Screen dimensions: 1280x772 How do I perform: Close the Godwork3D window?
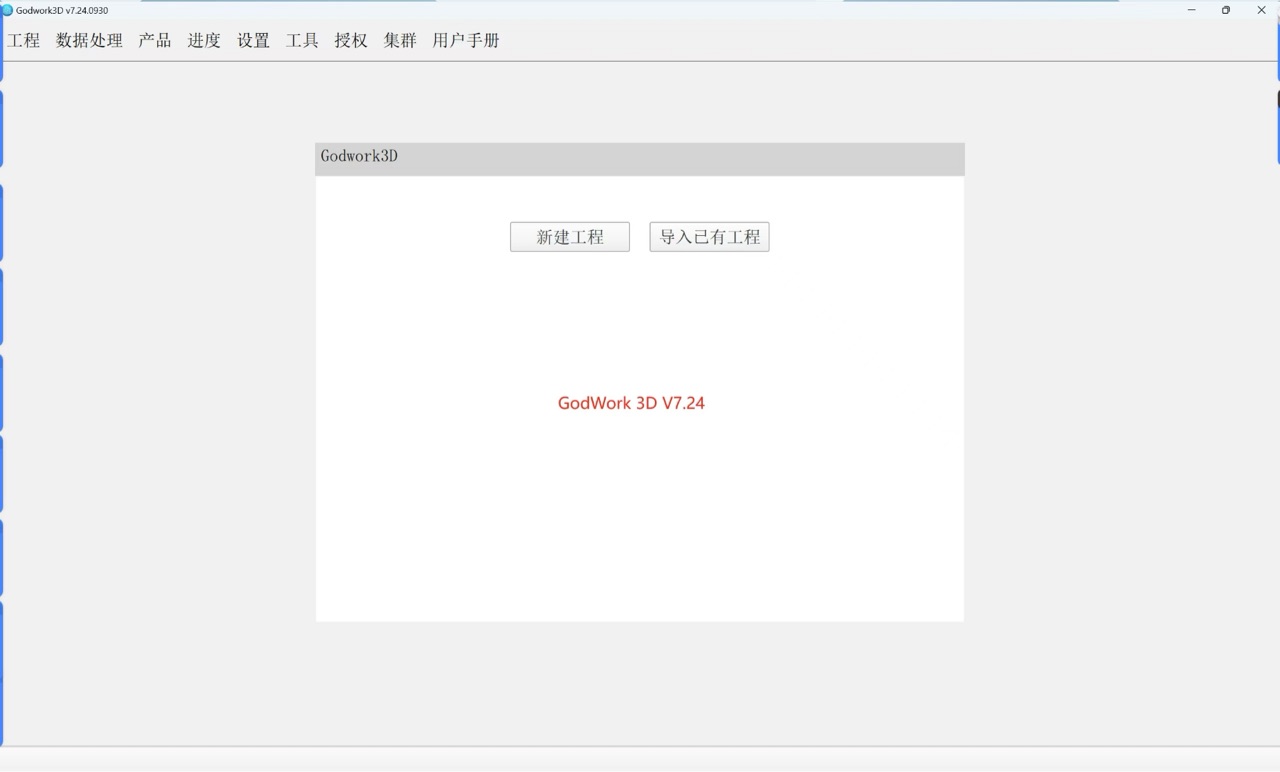tap(1261, 10)
